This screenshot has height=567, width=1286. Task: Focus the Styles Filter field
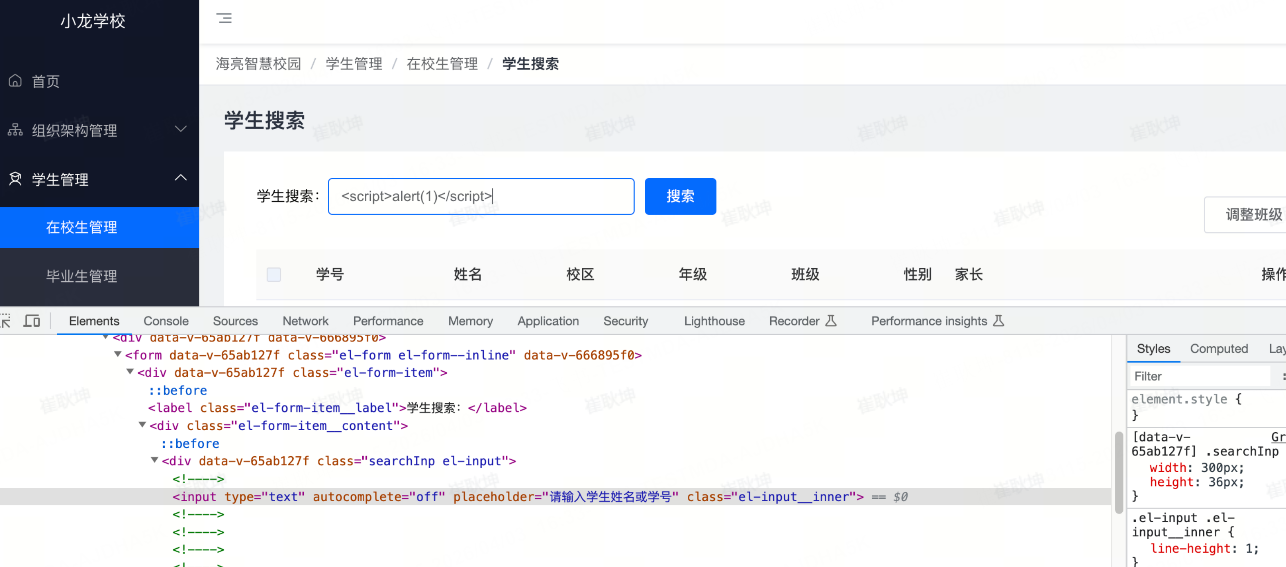pos(1202,376)
